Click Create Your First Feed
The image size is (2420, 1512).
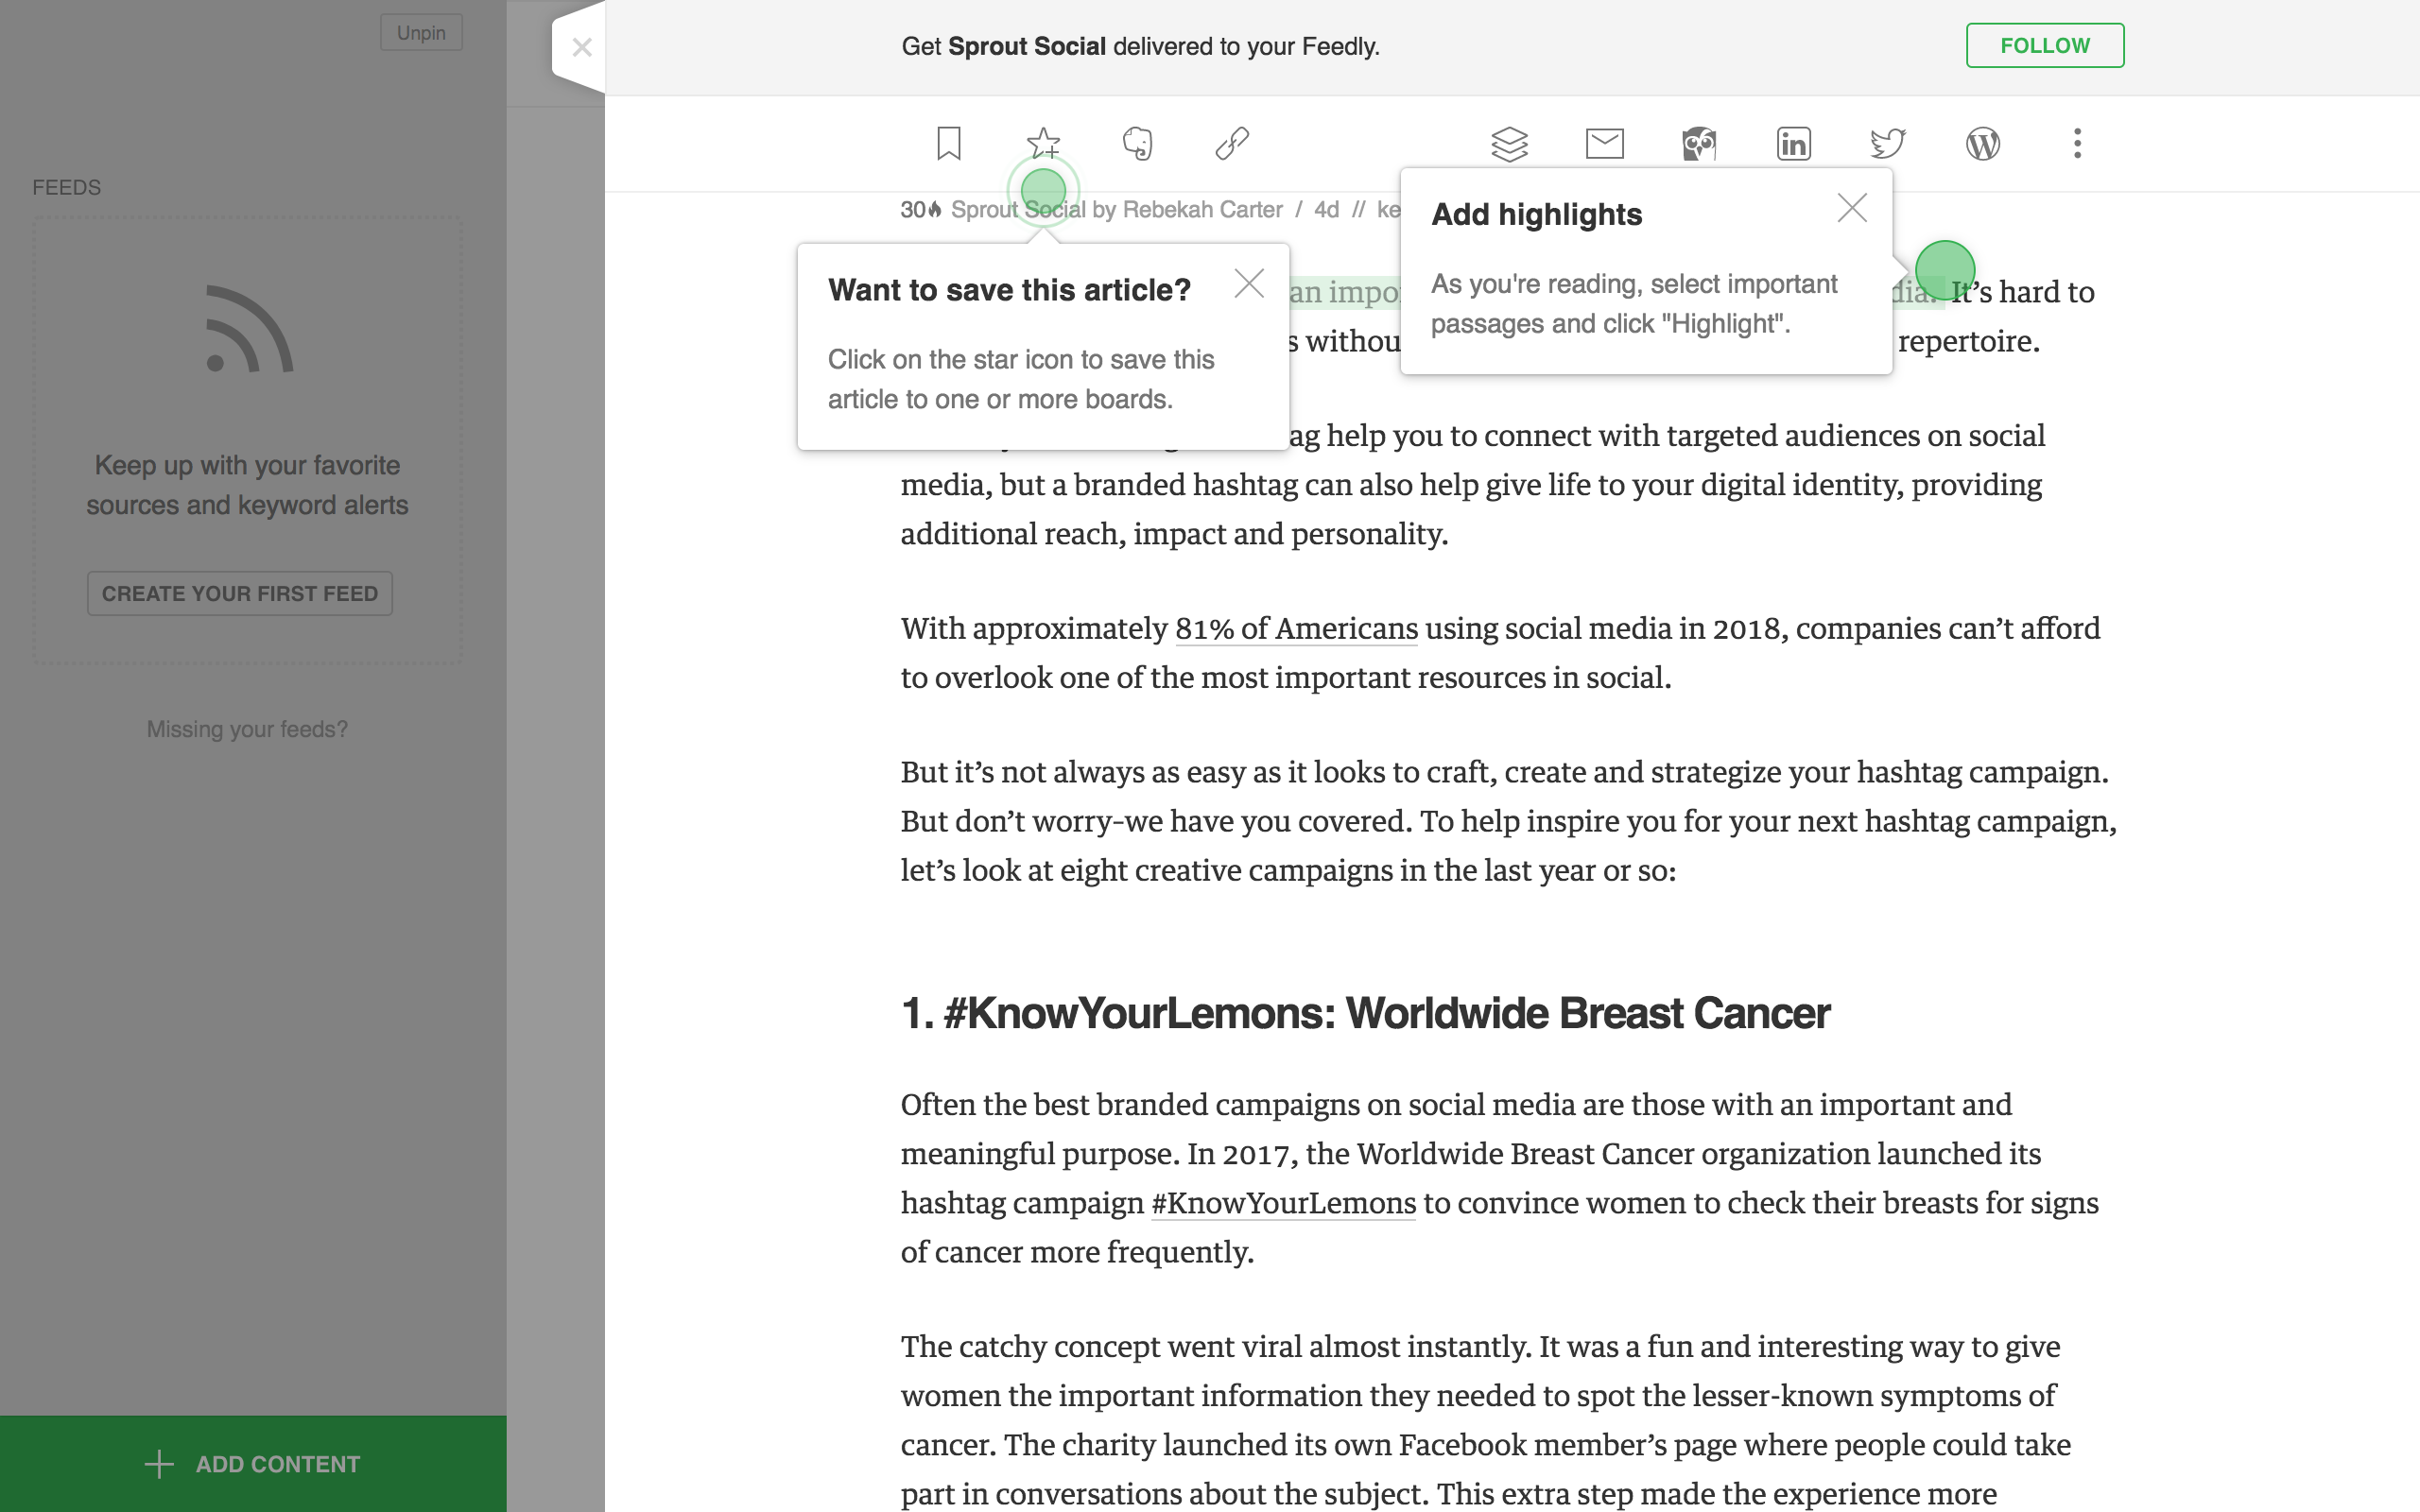[240, 593]
